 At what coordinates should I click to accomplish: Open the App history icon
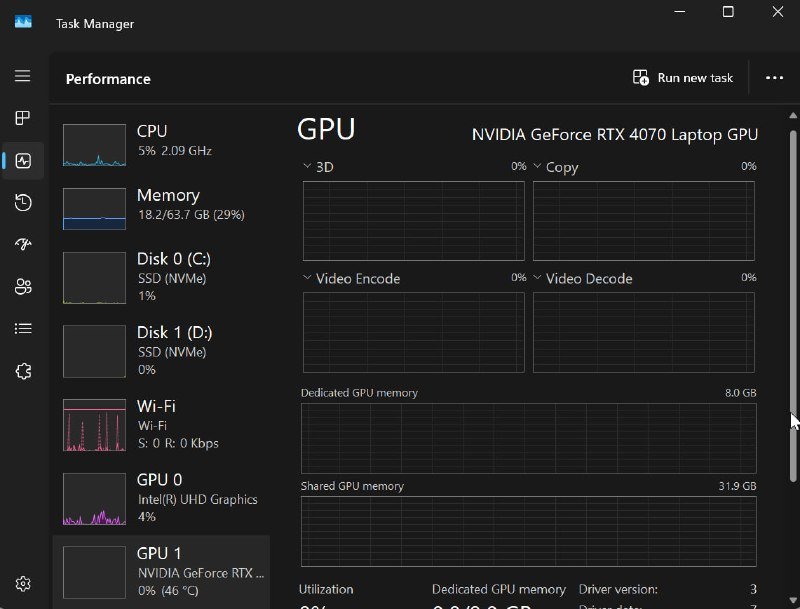coord(22,203)
